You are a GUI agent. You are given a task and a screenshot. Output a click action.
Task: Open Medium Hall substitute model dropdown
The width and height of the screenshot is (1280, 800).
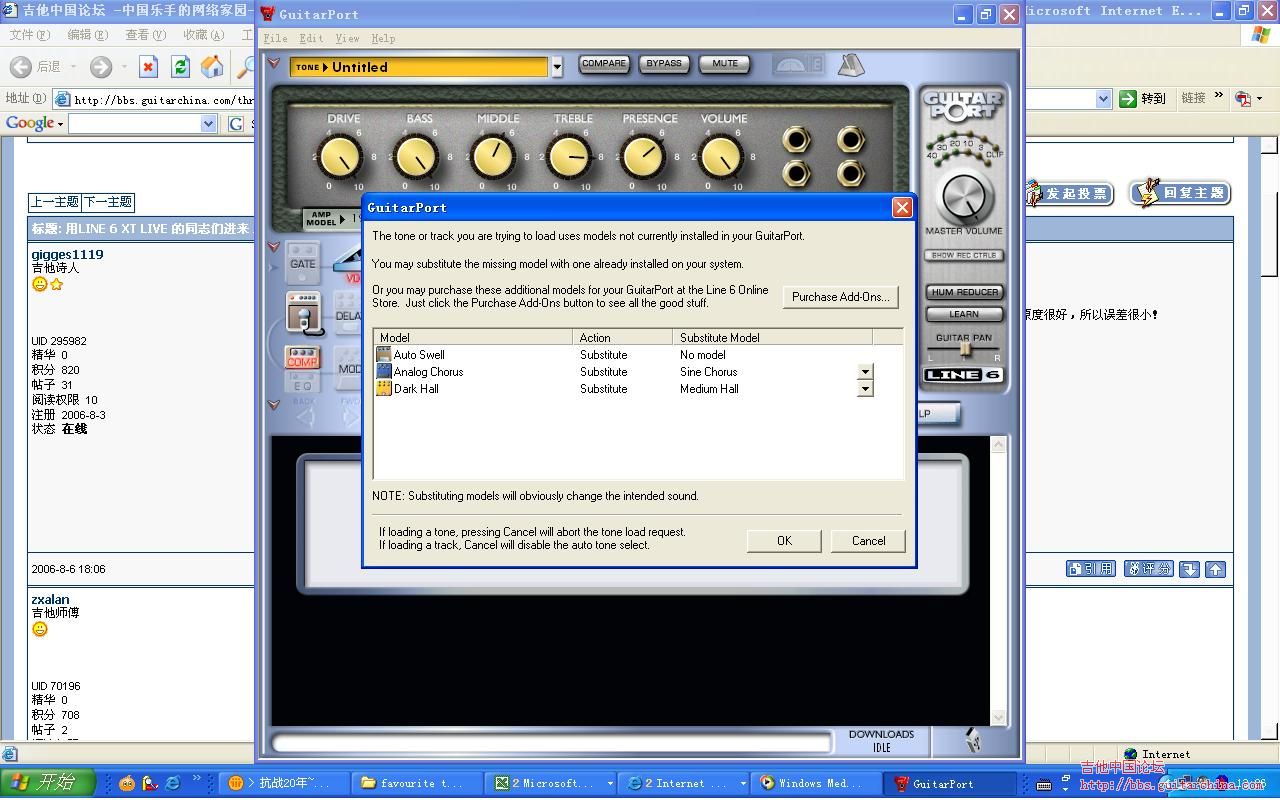pos(866,388)
